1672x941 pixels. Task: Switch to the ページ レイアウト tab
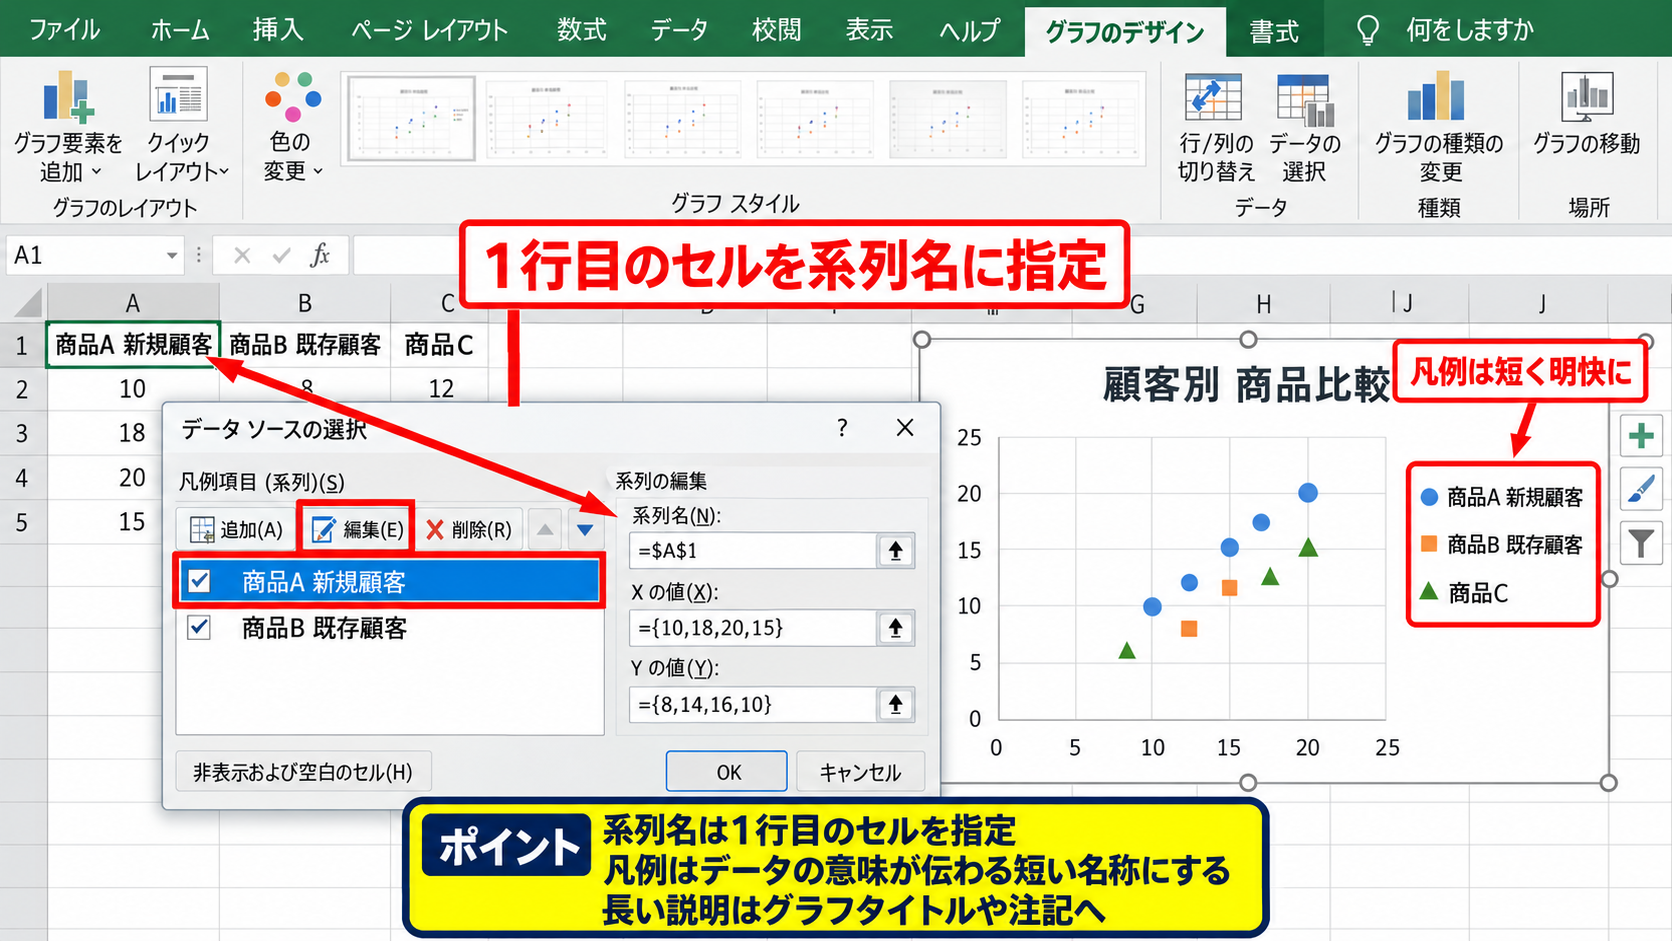coord(429,30)
